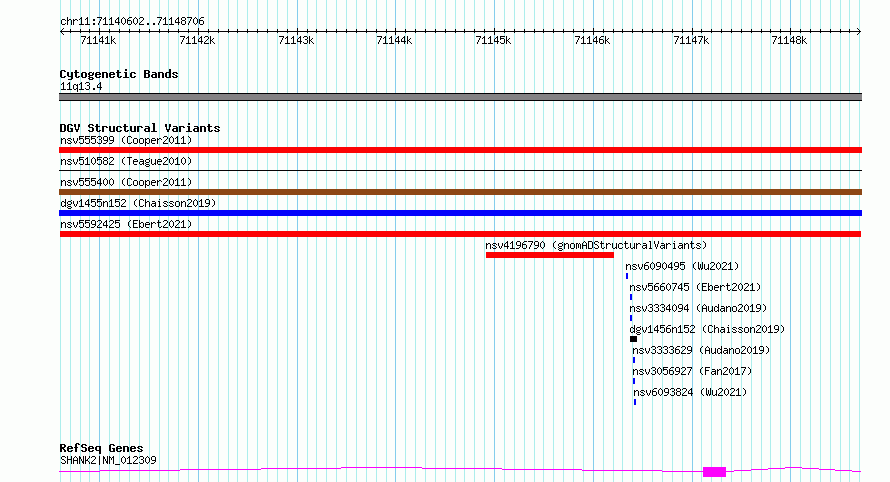Open nsv4196790 (gnomADStructuralVariants) label
The image size is (890, 482).
(596, 245)
